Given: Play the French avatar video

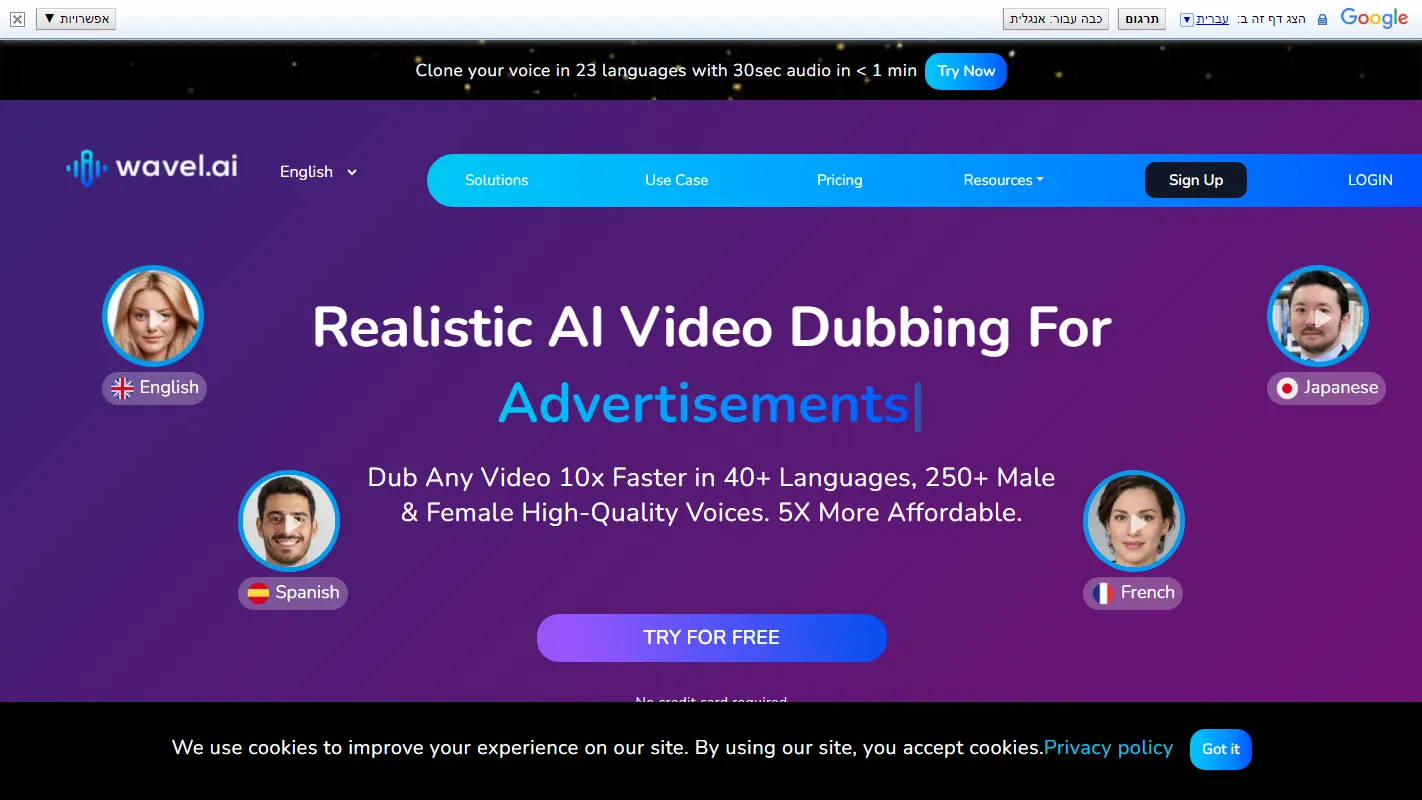Looking at the screenshot, I should coord(1134,521).
